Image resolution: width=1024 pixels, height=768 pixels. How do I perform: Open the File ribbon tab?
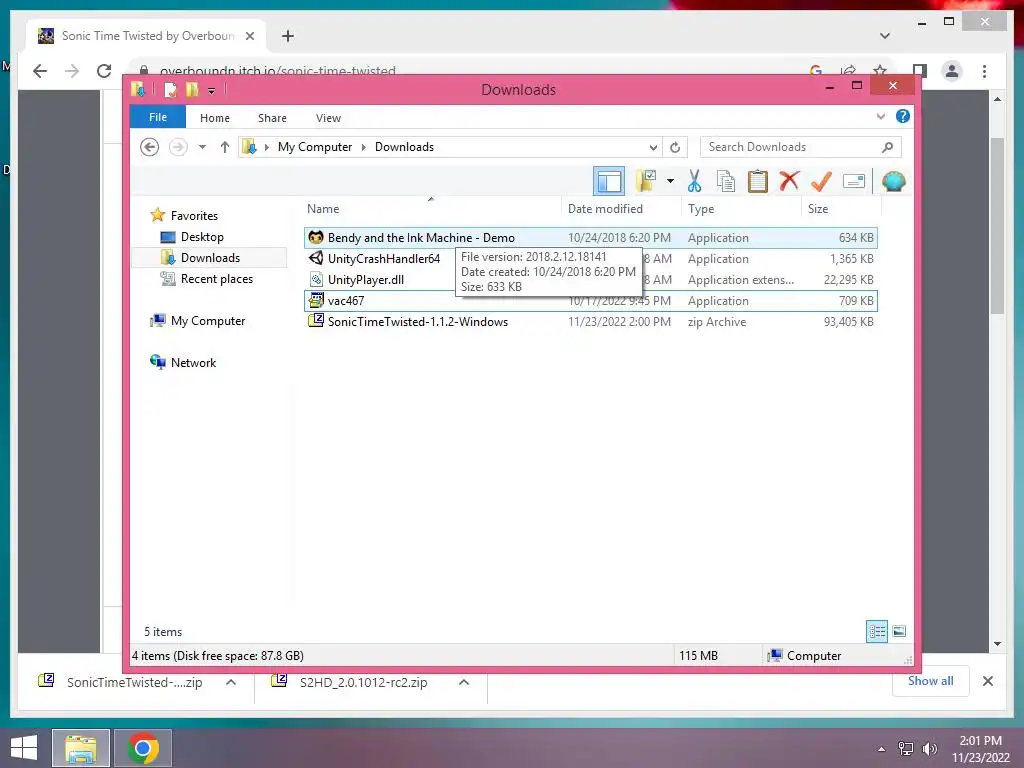click(x=158, y=117)
